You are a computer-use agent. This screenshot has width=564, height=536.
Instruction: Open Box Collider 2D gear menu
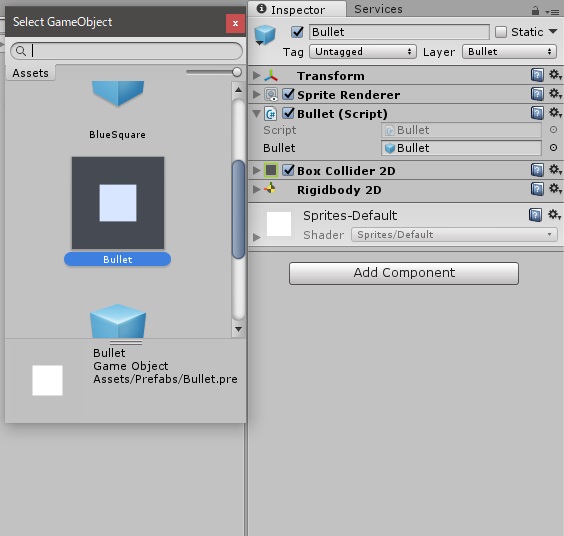(555, 170)
